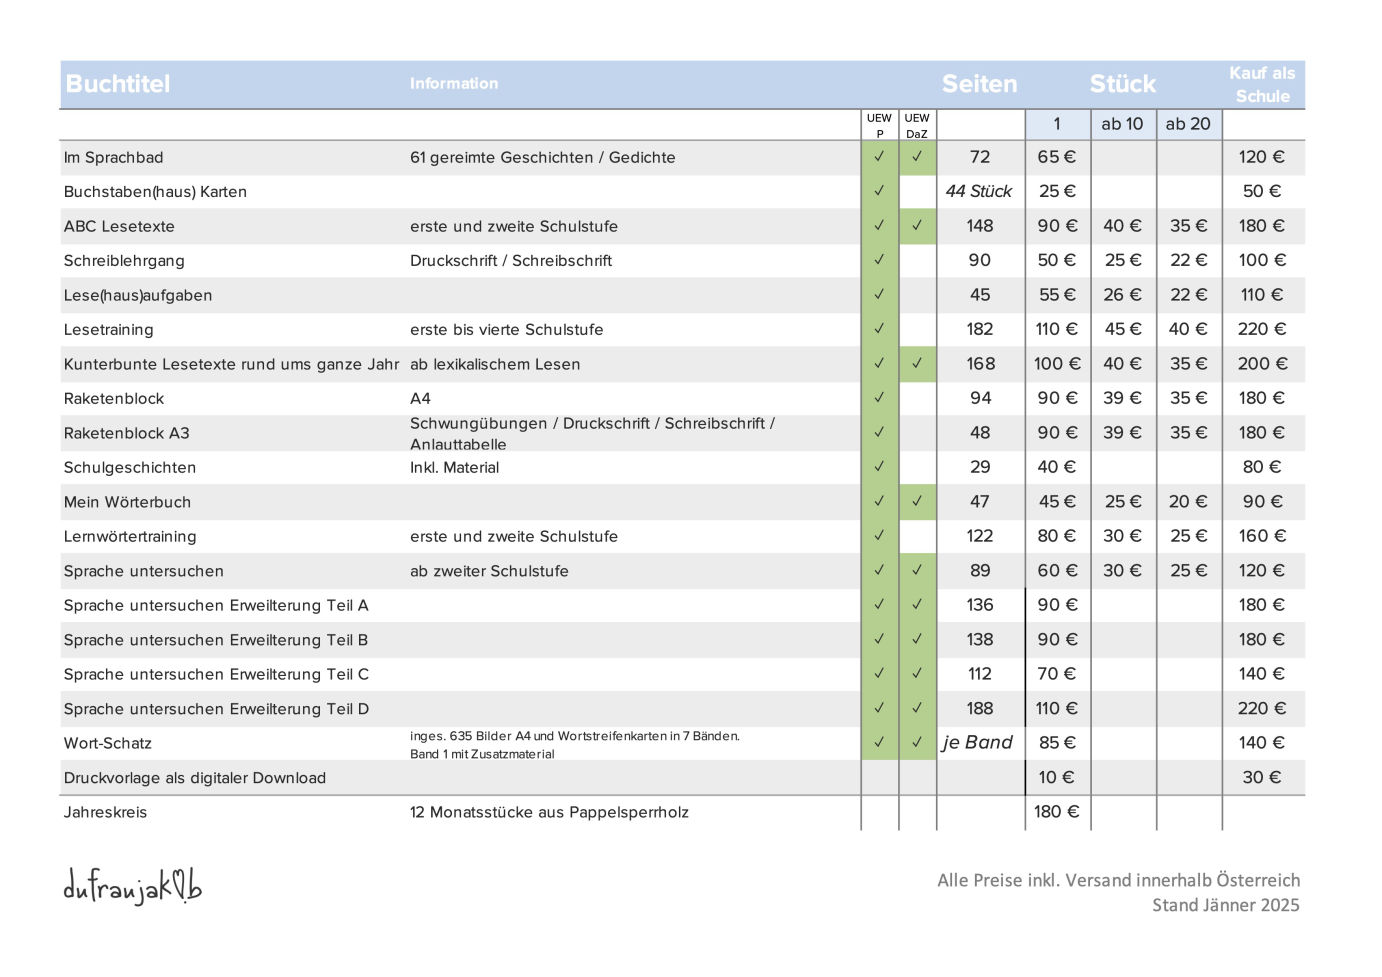Image resolution: width=1382 pixels, height=977 pixels.
Task: Click the Schulgeschichten school price 80 €
Action: point(1262,467)
